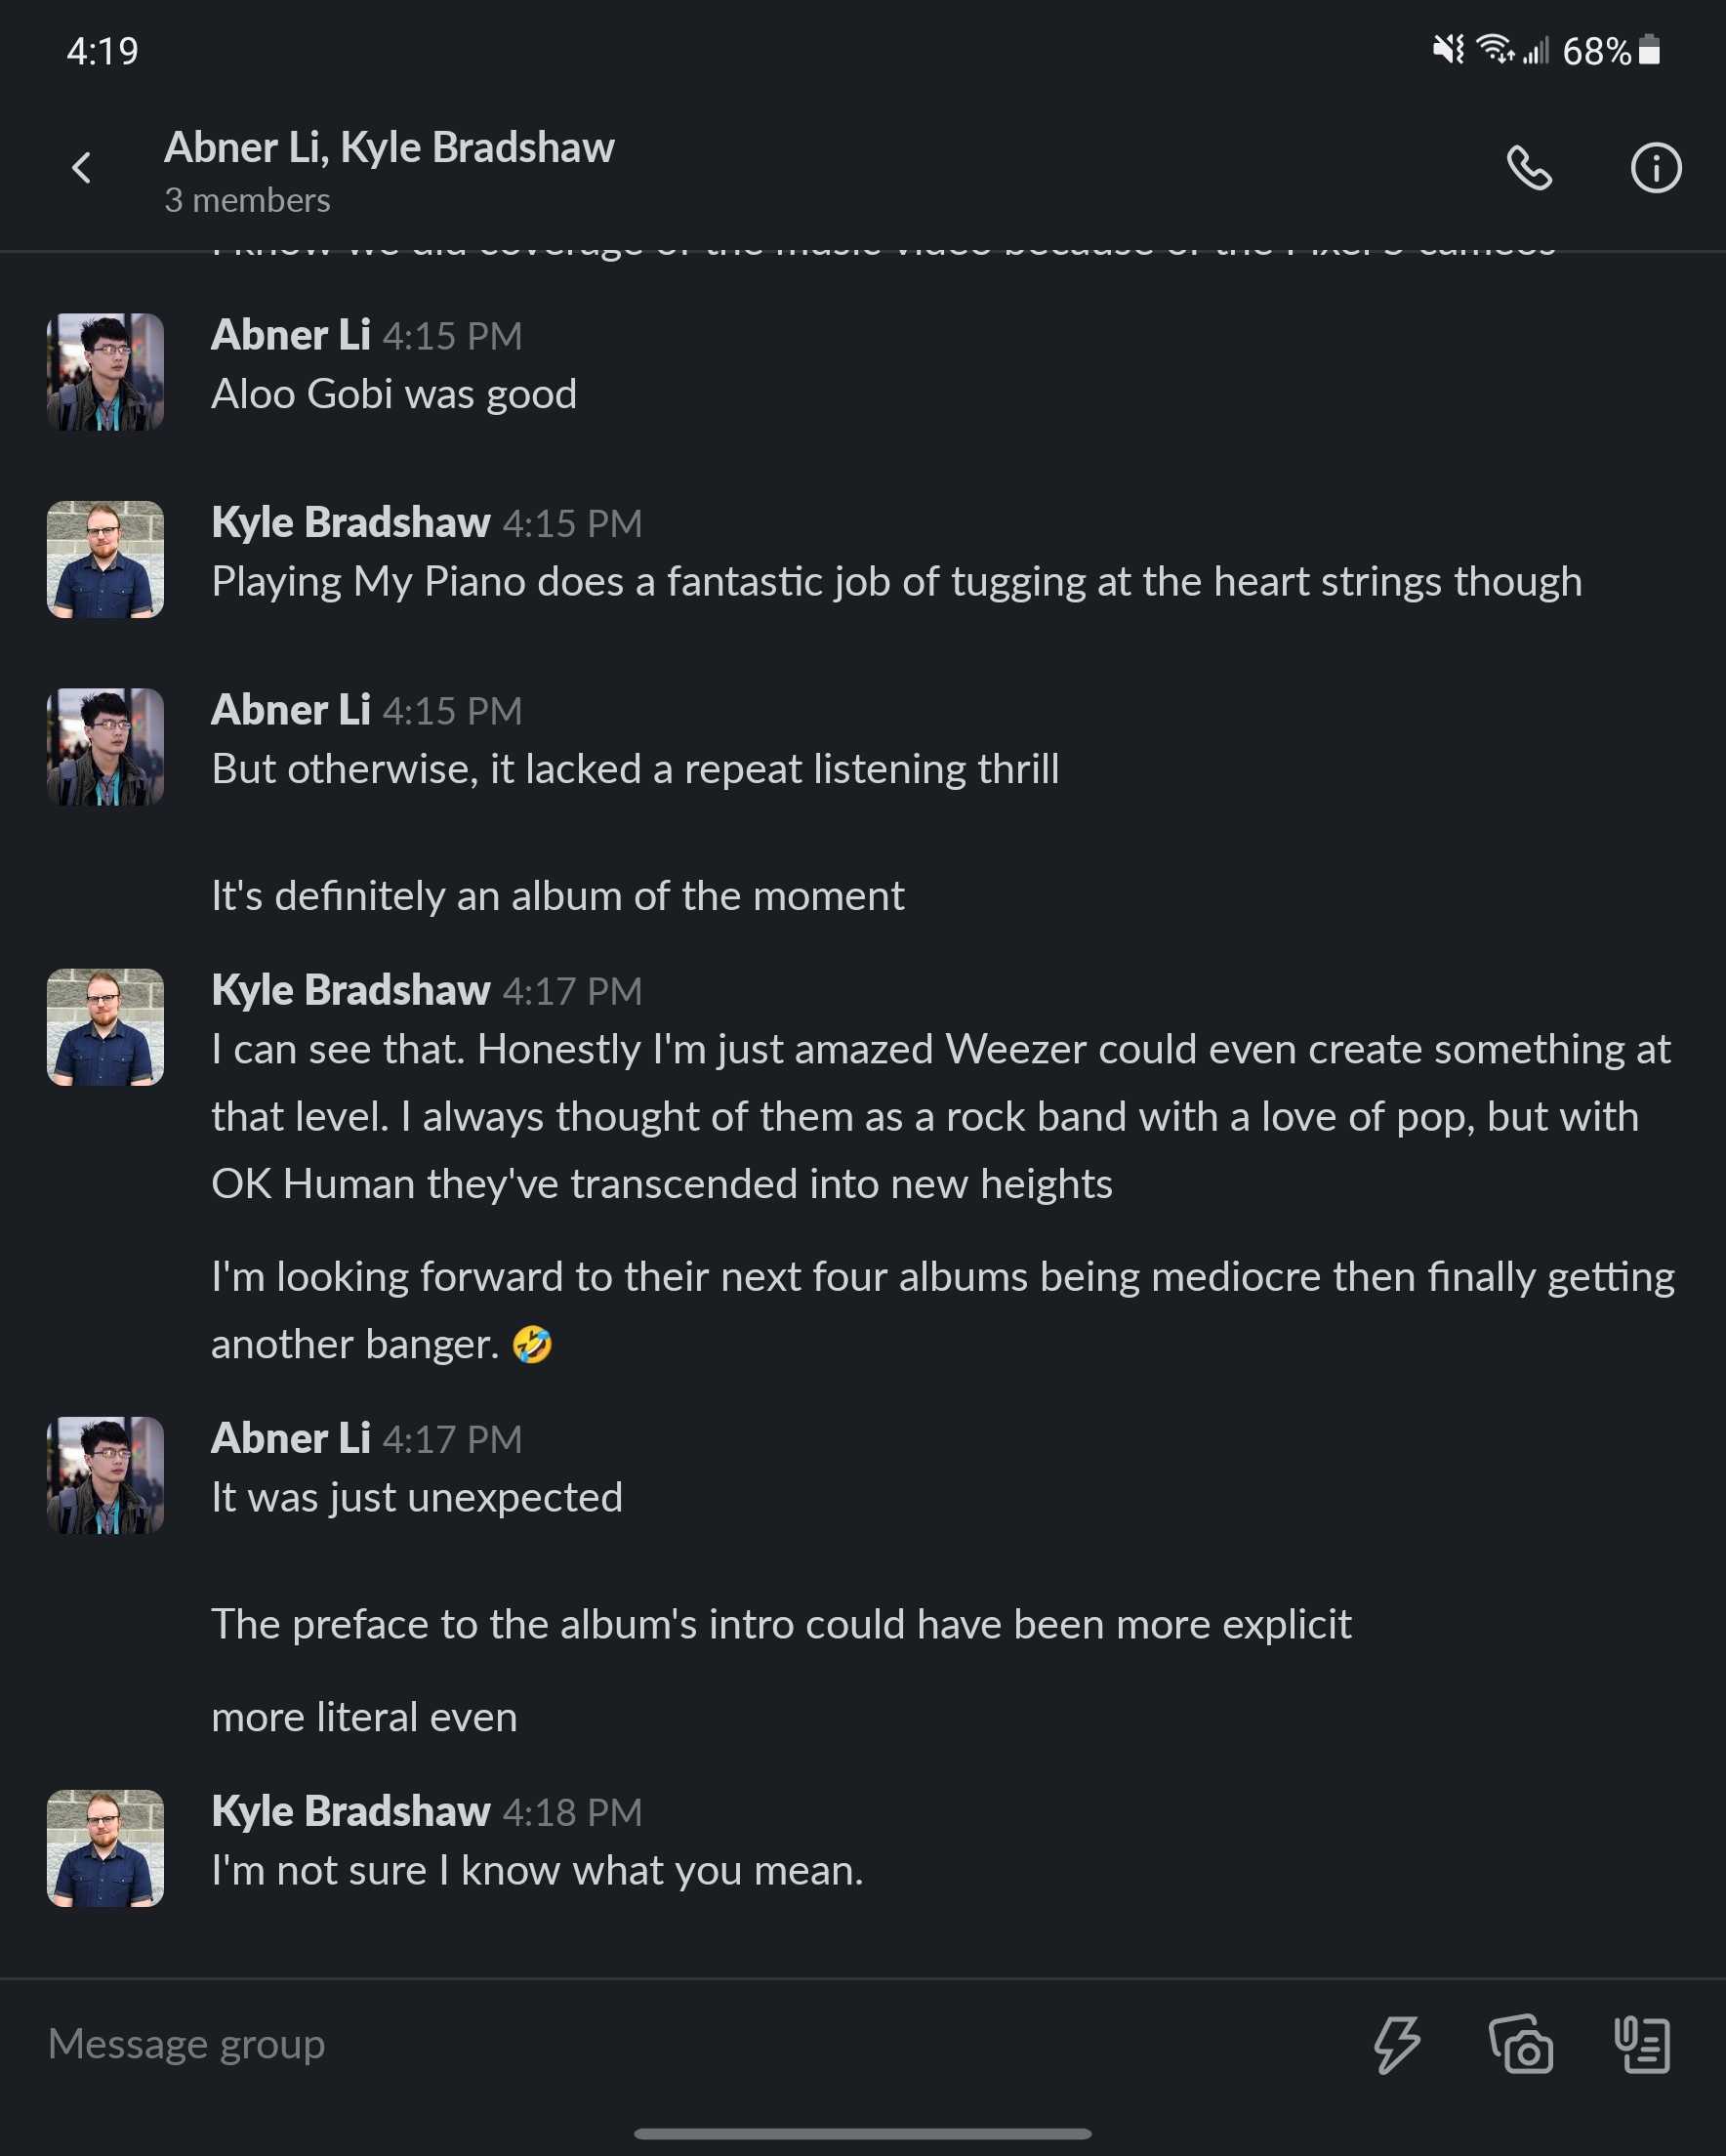1726x2156 pixels.
Task: Open Kyle Bradshaw's avatar beside the "Playing My Piano" message
Action: pos(105,559)
